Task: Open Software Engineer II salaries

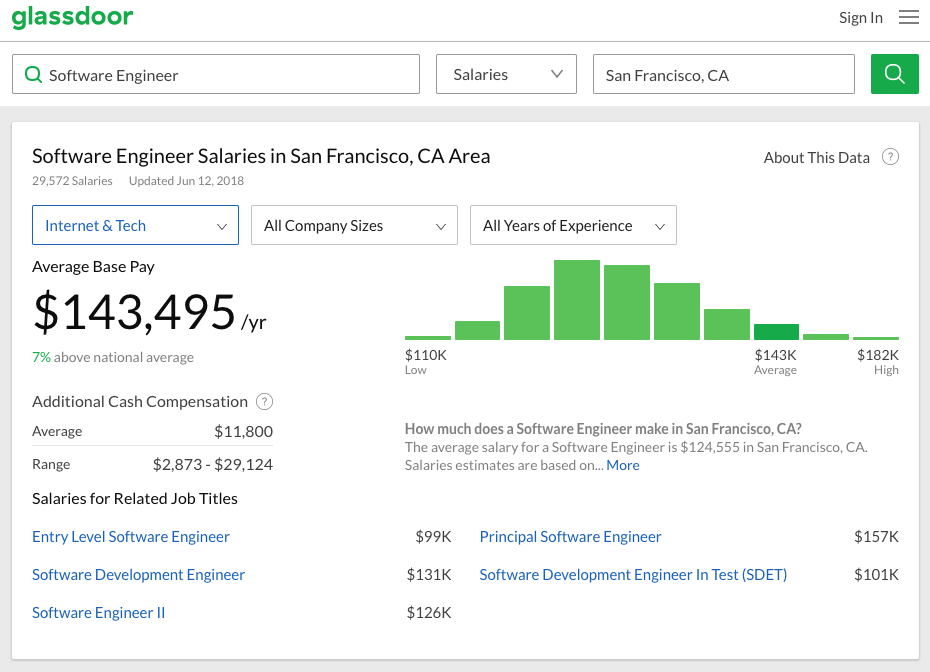Action: coord(98,613)
